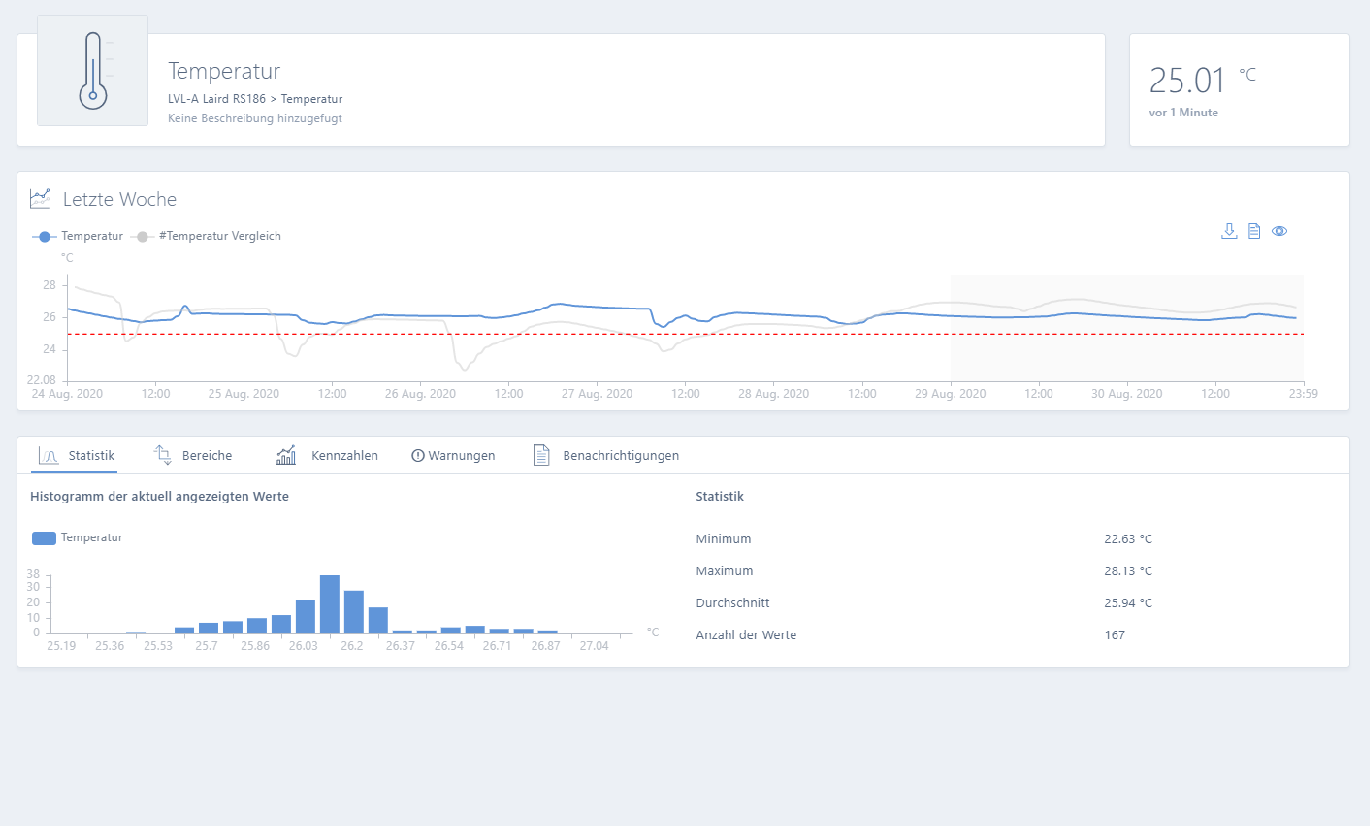Screen dimensions: 1370x826
Task: Click the Kennzahlen bar chart icon
Action: coord(286,456)
